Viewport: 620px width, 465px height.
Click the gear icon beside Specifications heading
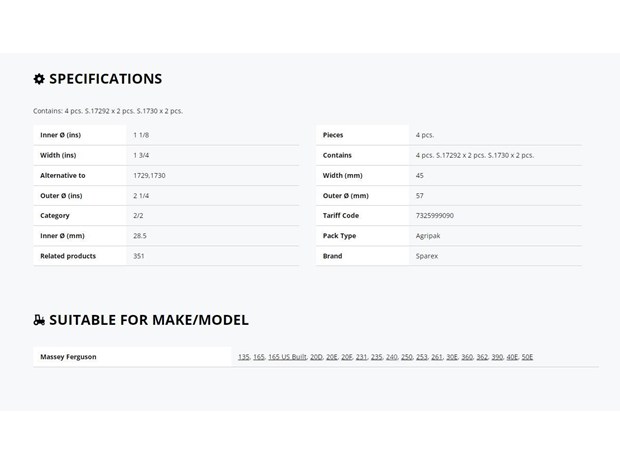pyautogui.click(x=39, y=79)
